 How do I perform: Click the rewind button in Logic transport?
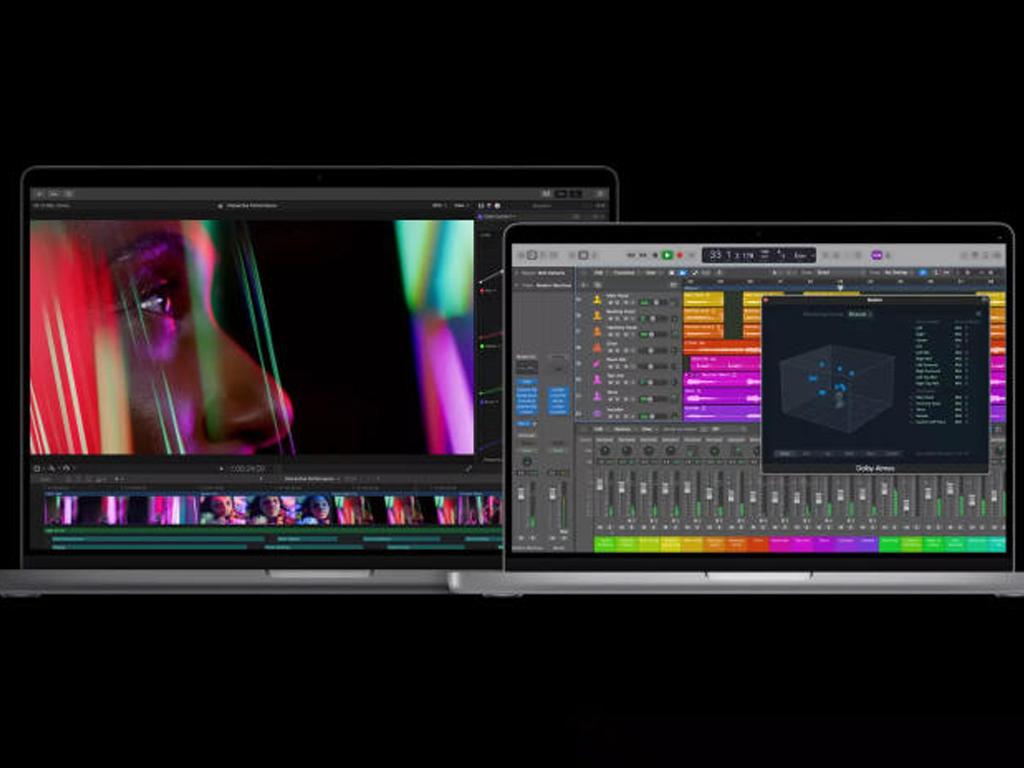click(x=631, y=255)
